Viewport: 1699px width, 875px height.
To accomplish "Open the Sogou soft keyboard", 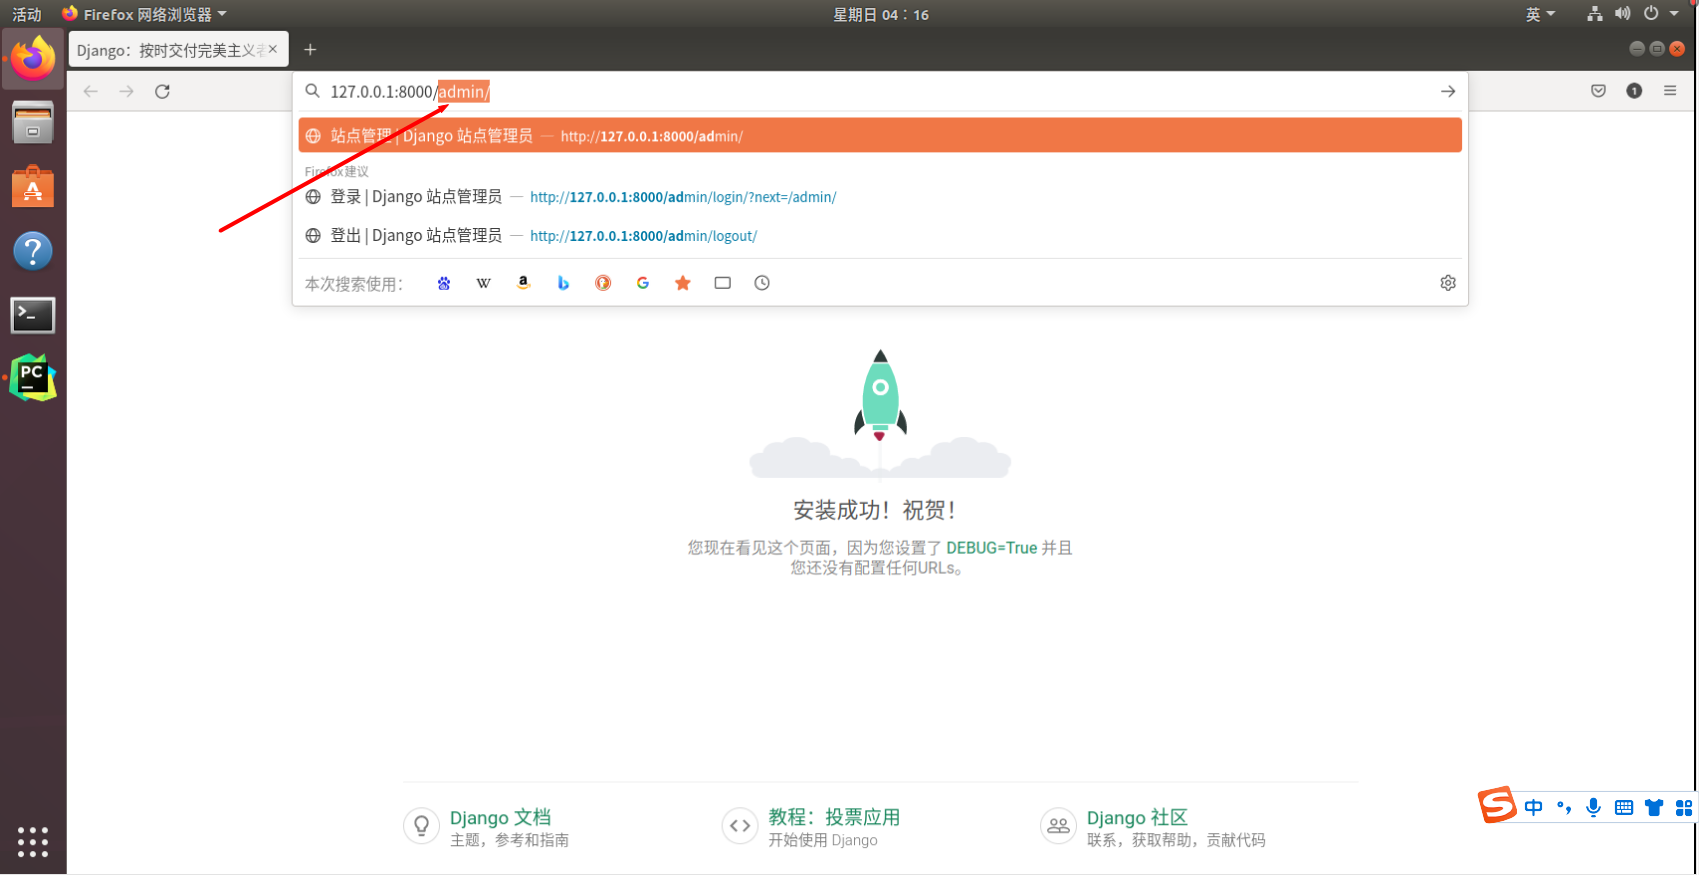I will click(x=1624, y=807).
